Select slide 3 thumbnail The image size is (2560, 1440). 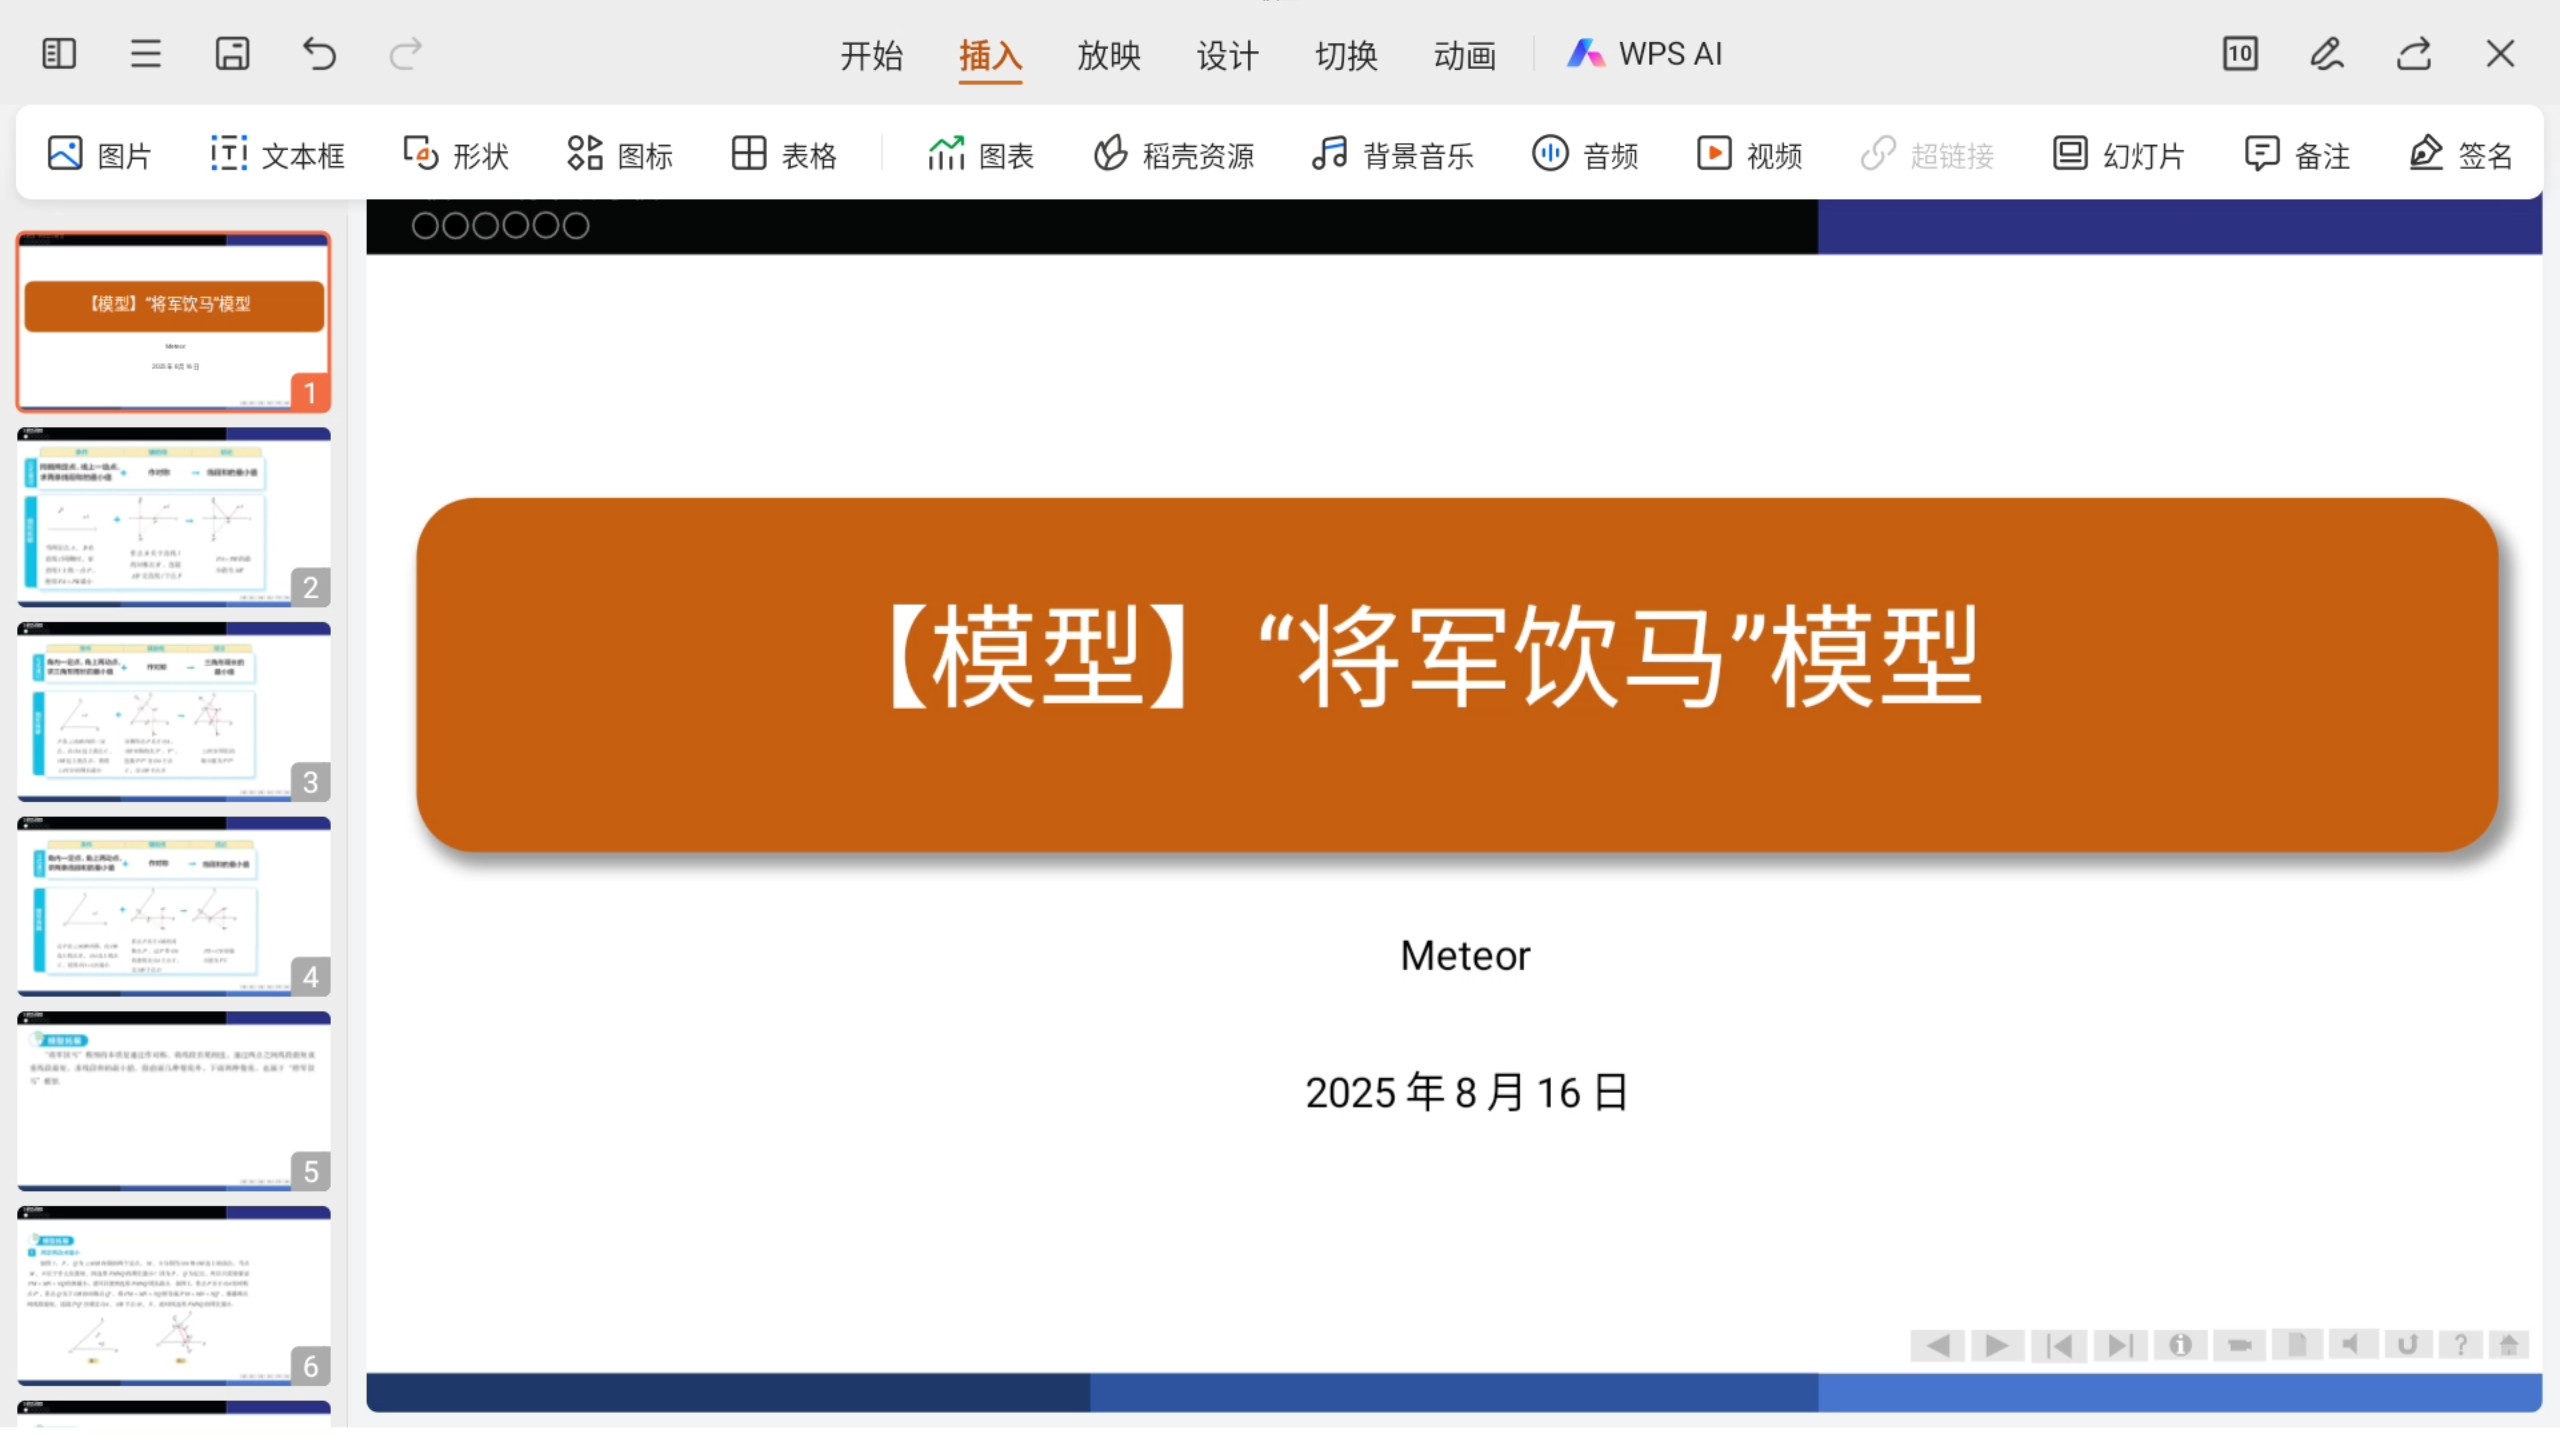click(x=174, y=712)
